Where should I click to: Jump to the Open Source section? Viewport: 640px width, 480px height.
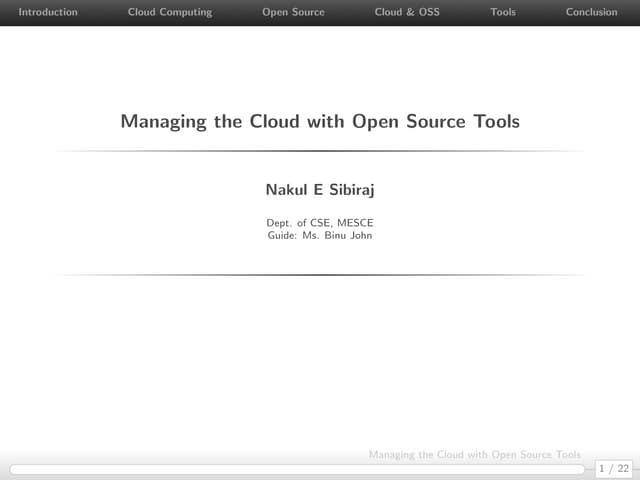click(293, 12)
